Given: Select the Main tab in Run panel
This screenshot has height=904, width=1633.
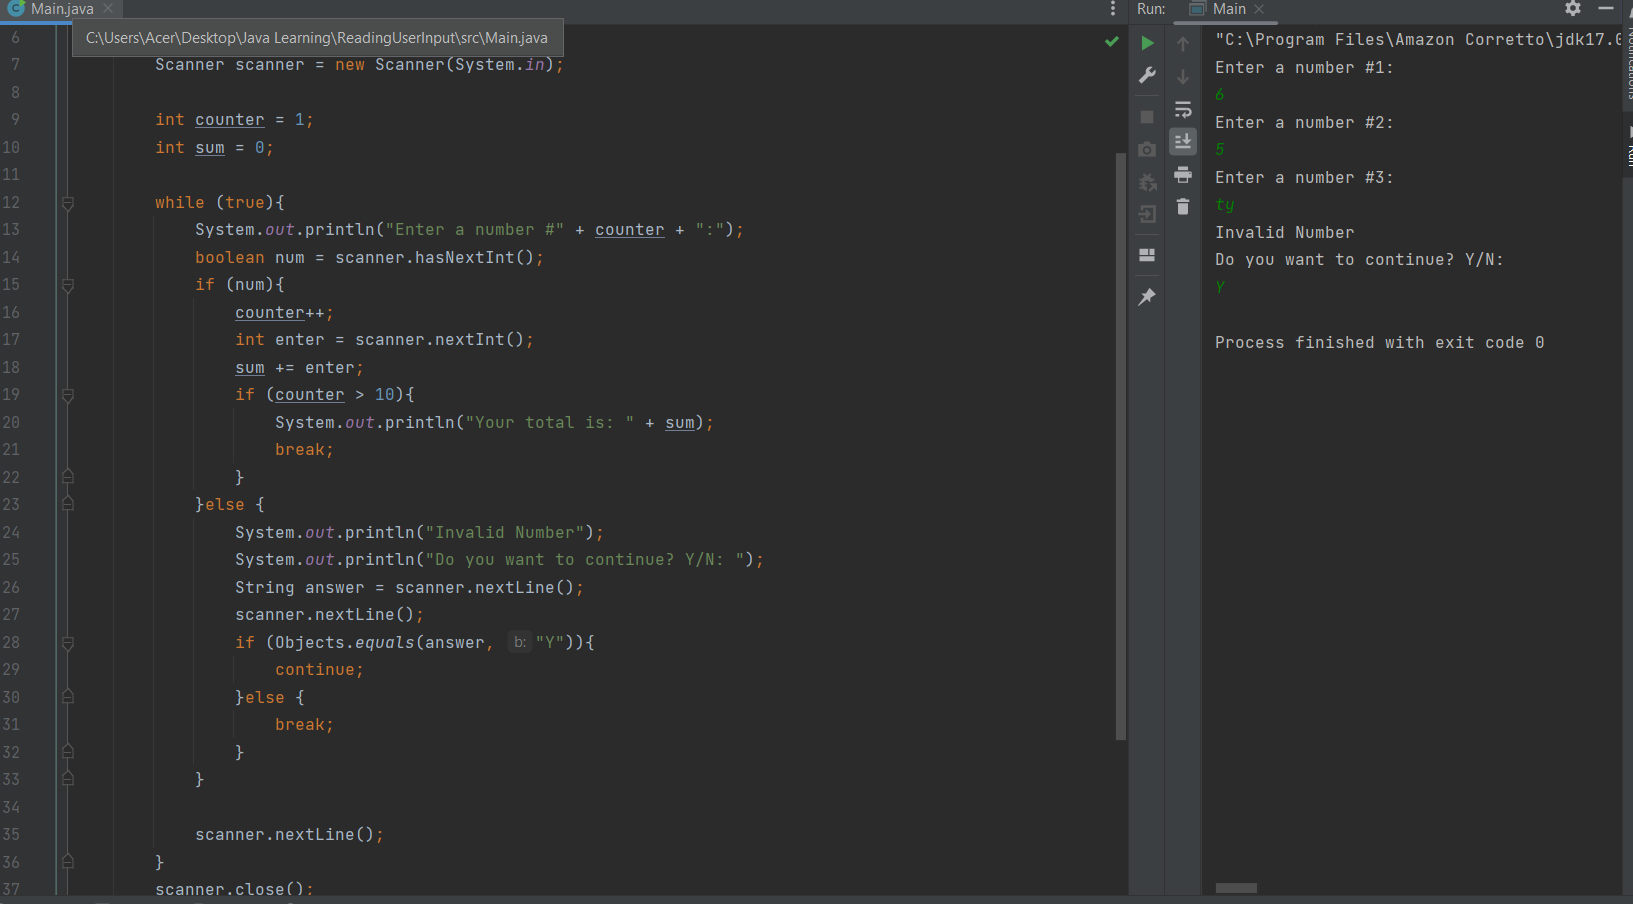Looking at the screenshot, I should pyautogui.click(x=1228, y=9).
